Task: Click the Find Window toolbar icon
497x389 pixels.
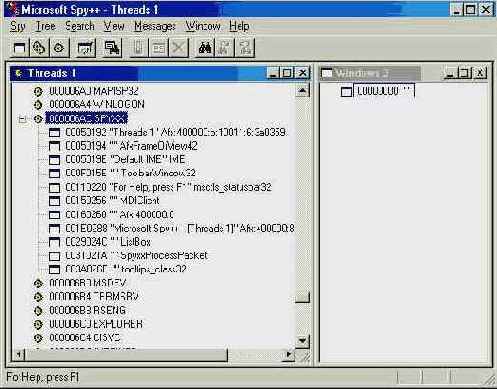Action: [112, 48]
